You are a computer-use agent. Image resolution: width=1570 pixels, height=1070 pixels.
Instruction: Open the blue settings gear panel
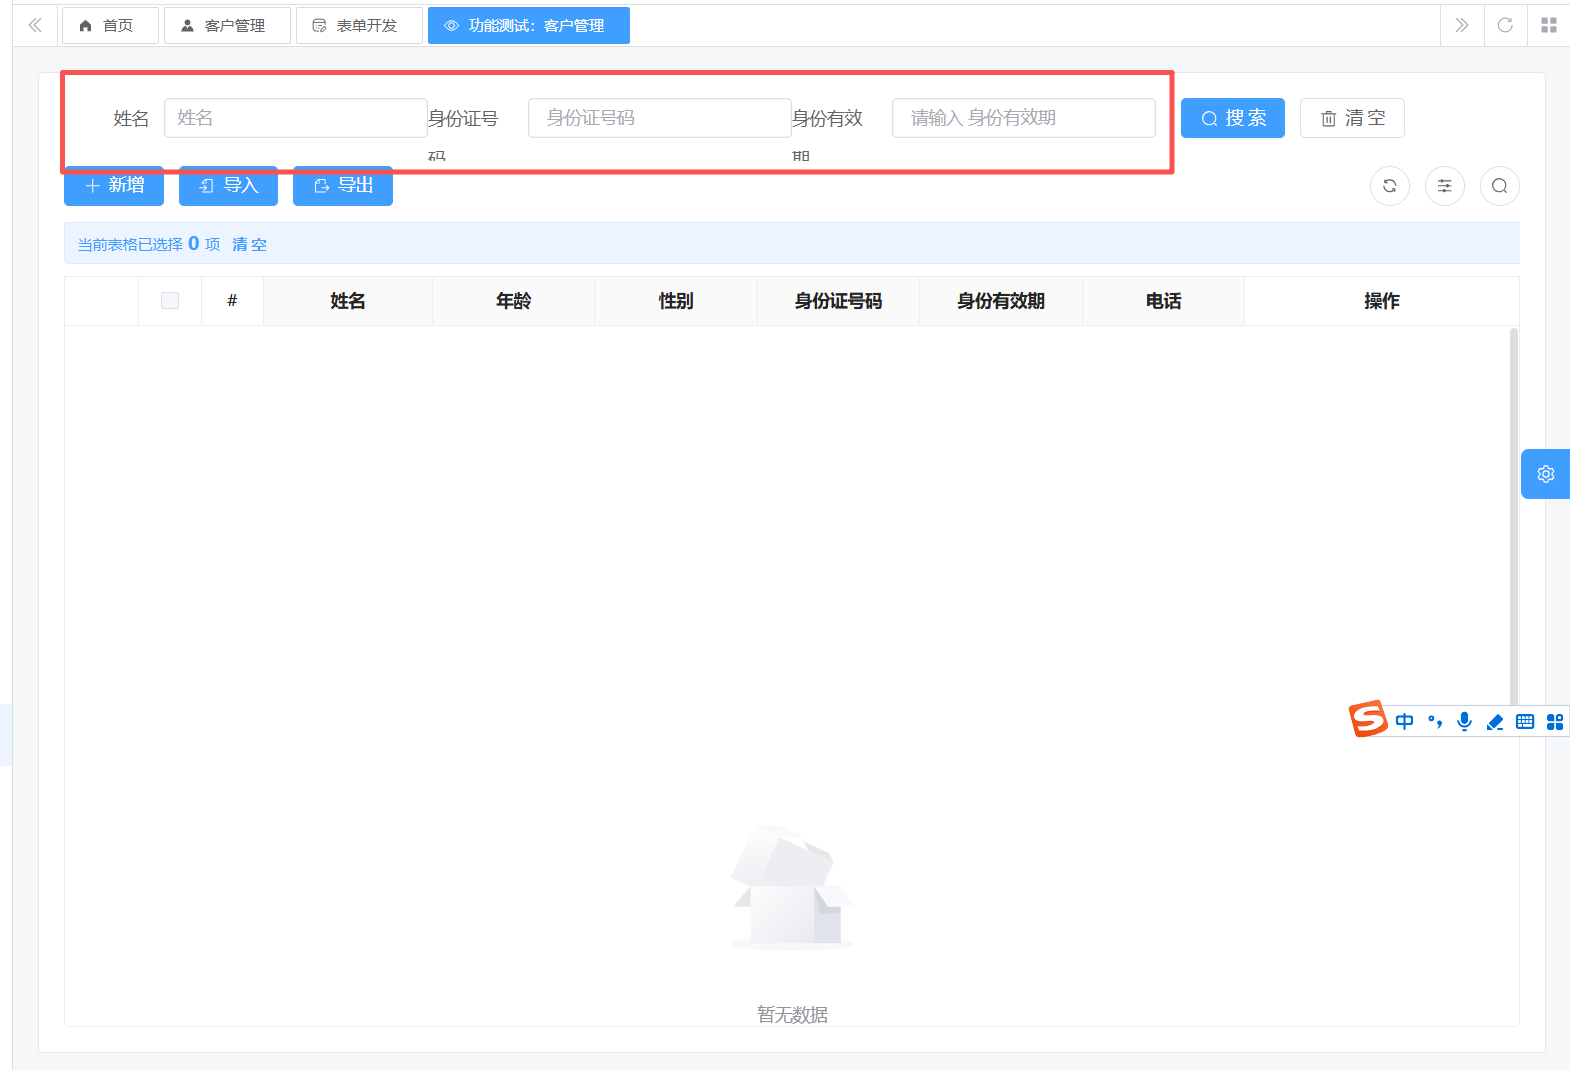pyautogui.click(x=1545, y=474)
